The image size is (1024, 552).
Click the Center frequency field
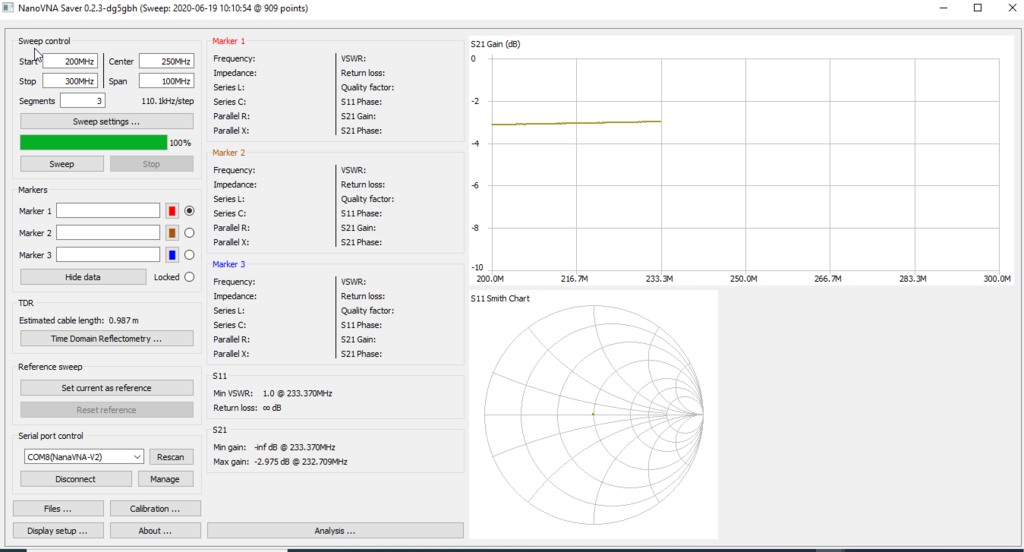(167, 61)
